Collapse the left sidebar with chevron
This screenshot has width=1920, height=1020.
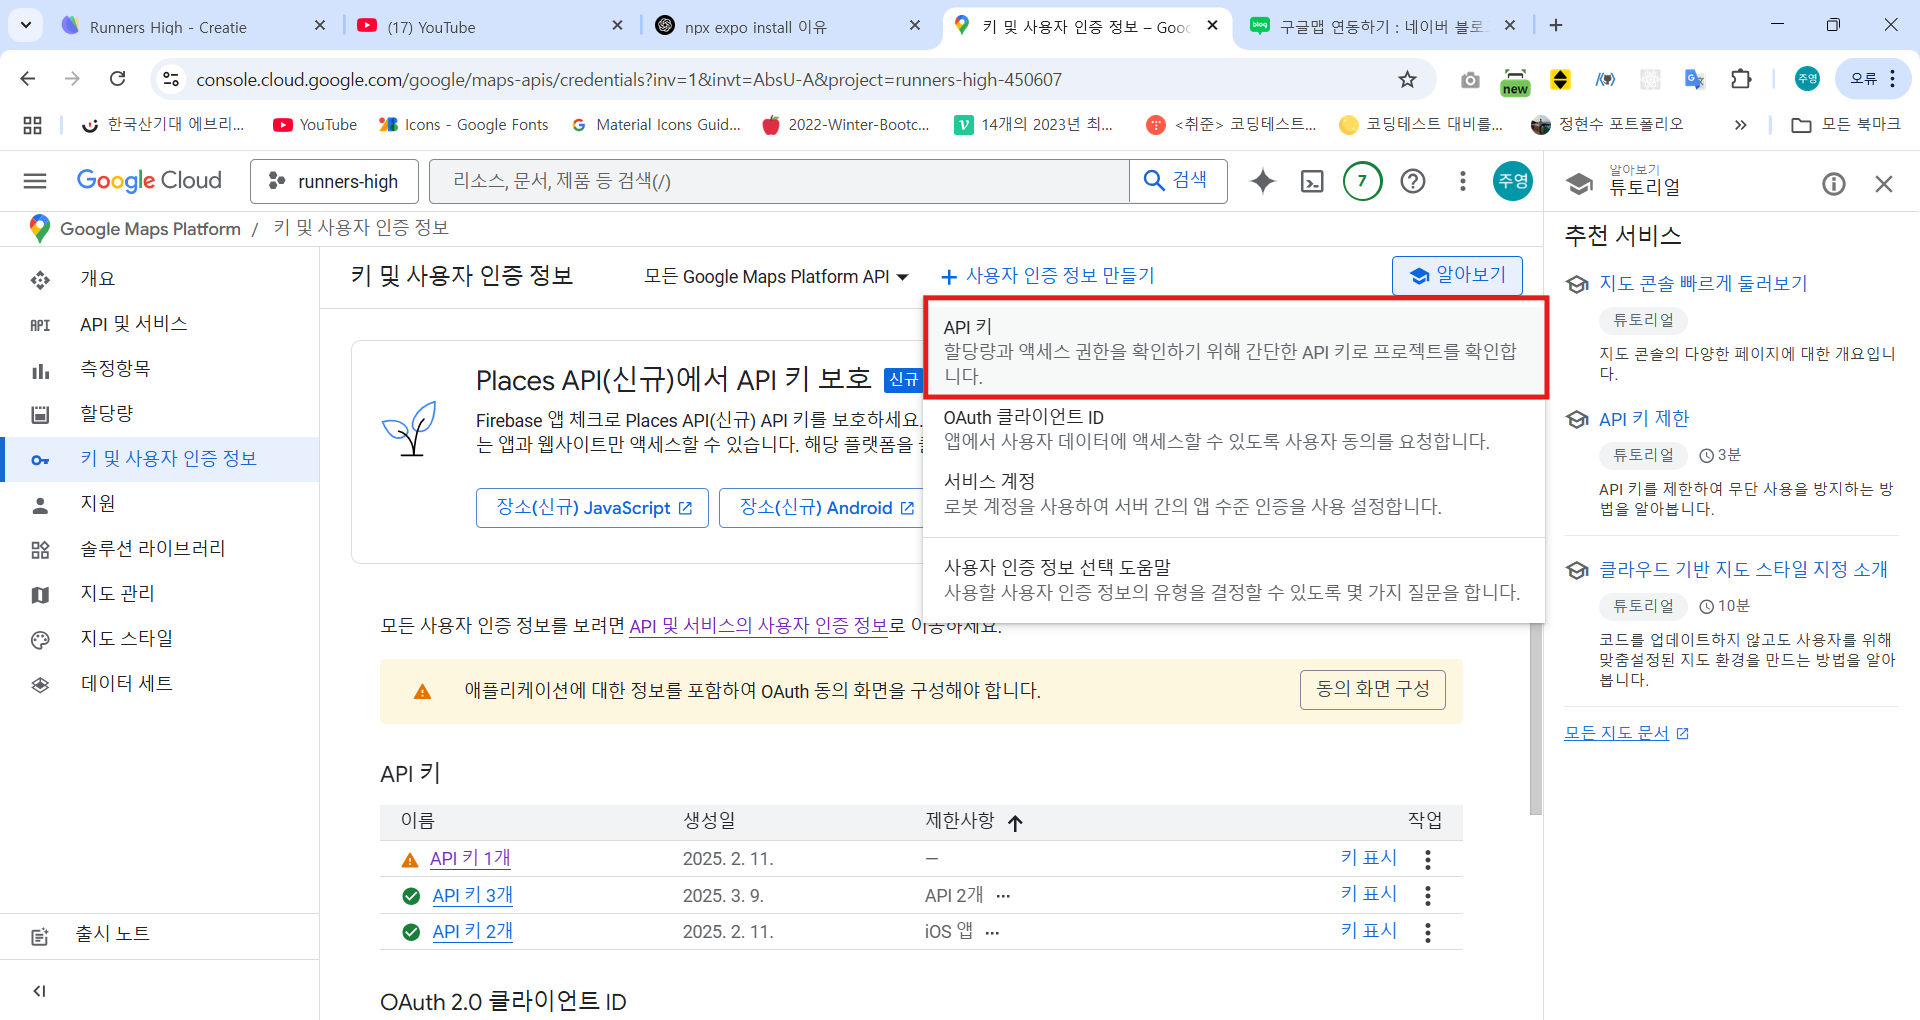pos(40,991)
